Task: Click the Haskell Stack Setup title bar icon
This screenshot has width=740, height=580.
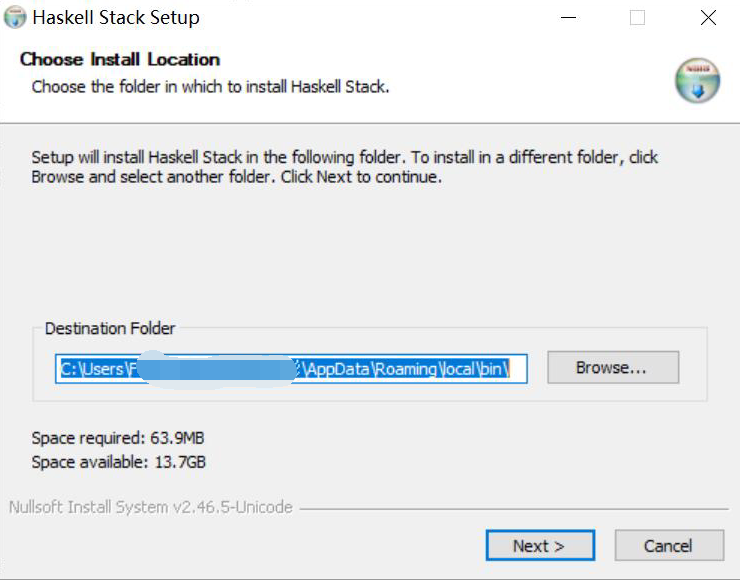Action: [x=15, y=18]
